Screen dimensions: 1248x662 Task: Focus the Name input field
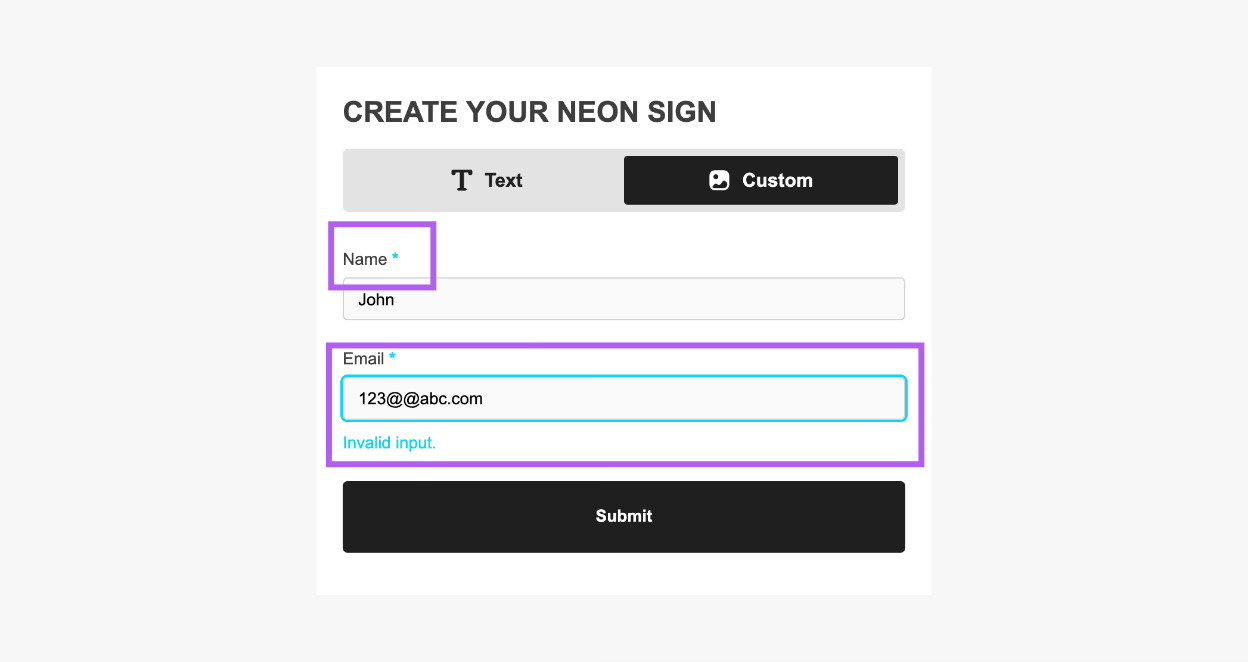[x=623, y=299]
